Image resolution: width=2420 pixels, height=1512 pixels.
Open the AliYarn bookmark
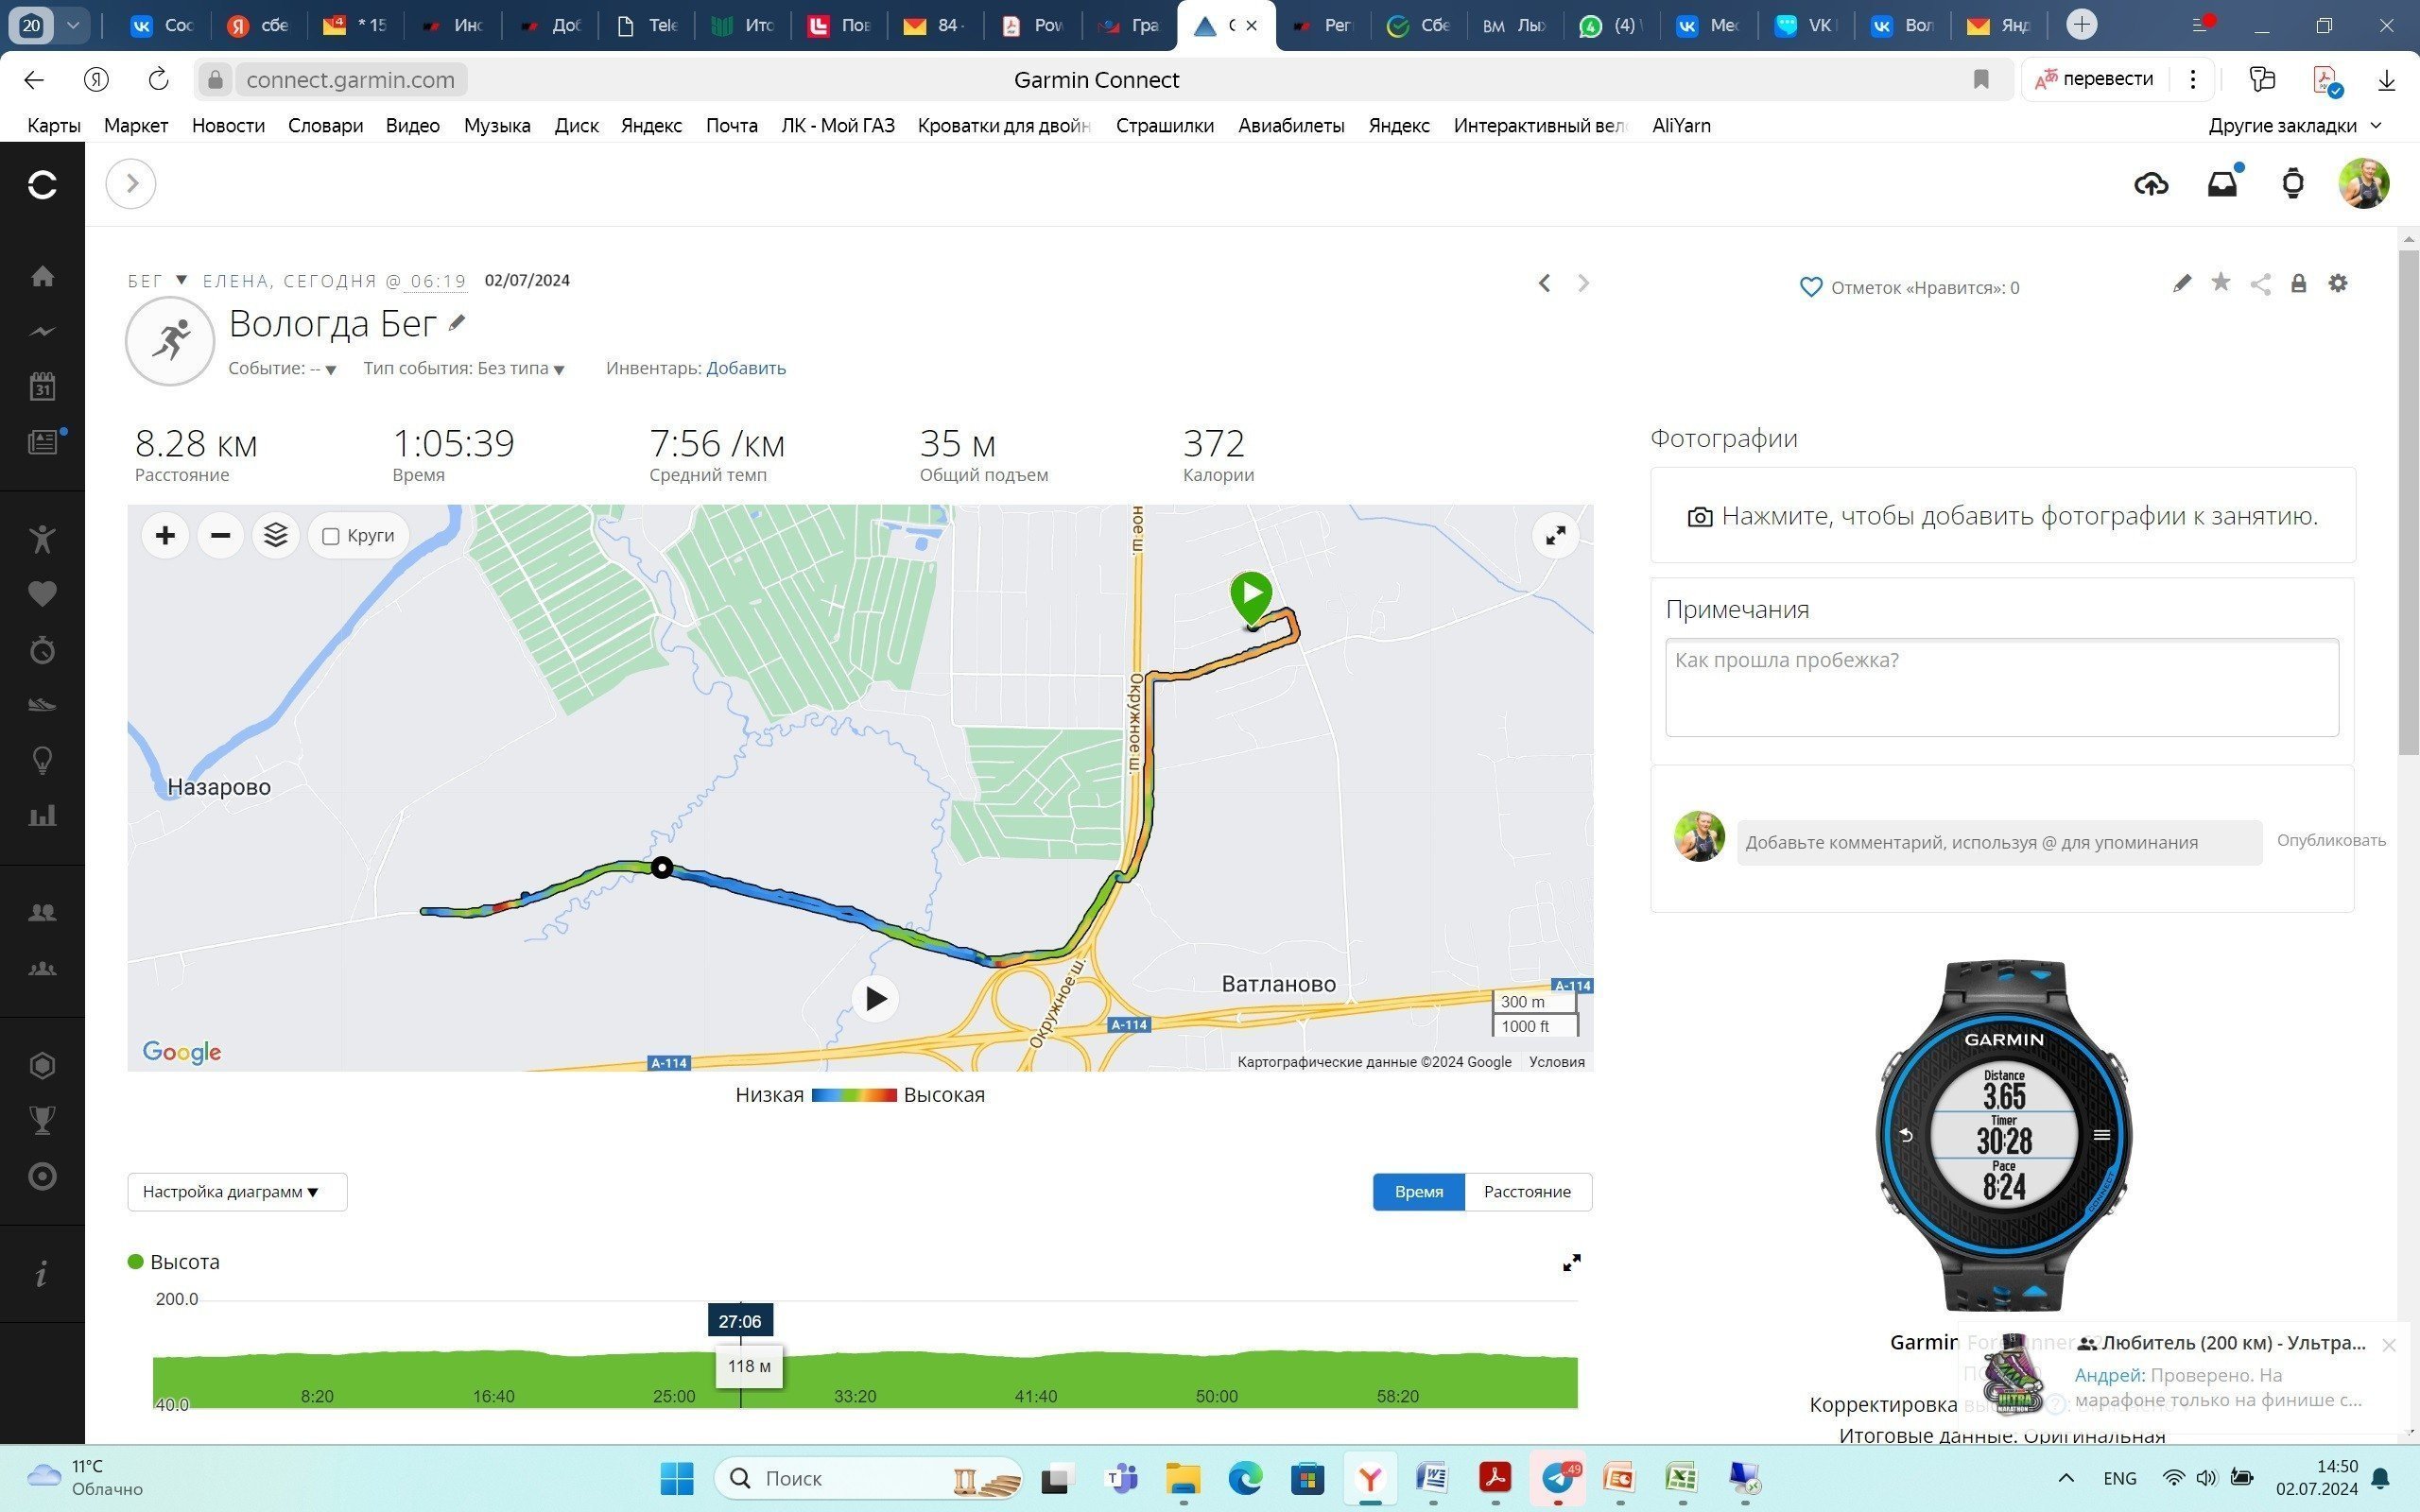pos(1681,126)
